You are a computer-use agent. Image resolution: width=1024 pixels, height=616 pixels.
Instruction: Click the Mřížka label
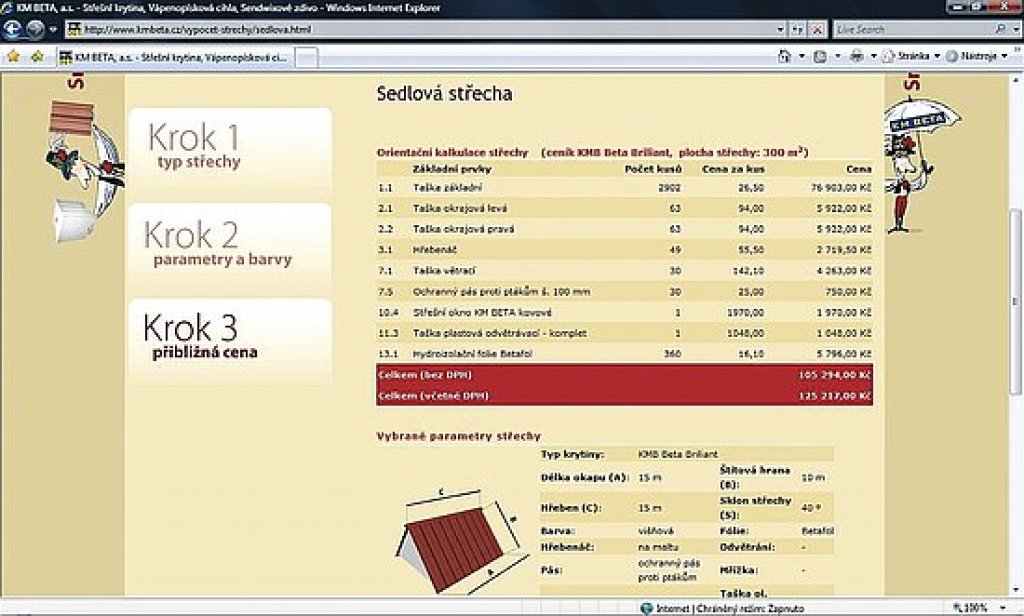click(739, 570)
